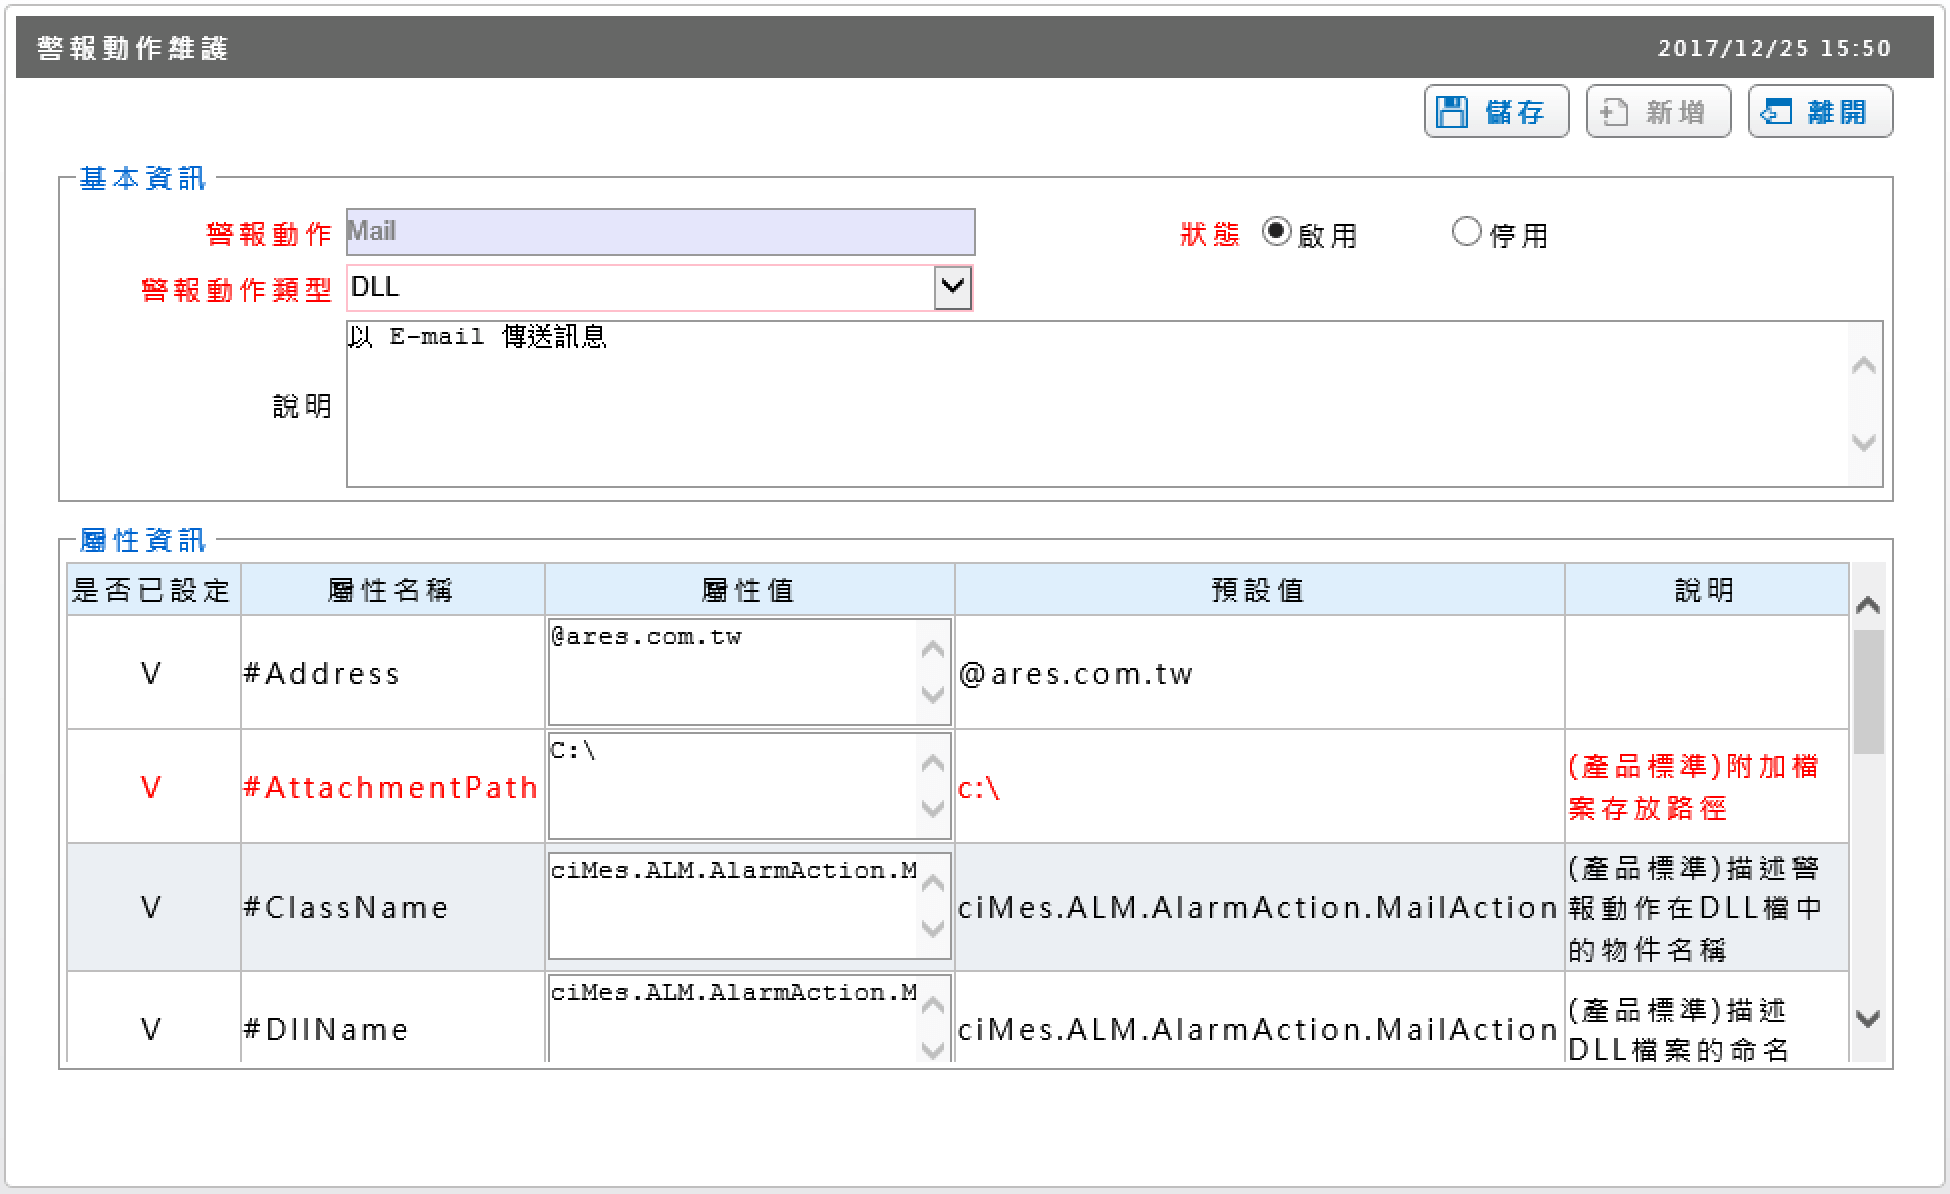Click the red V mark in #AttachmentPath row
This screenshot has height=1194, width=1950.
(151, 788)
